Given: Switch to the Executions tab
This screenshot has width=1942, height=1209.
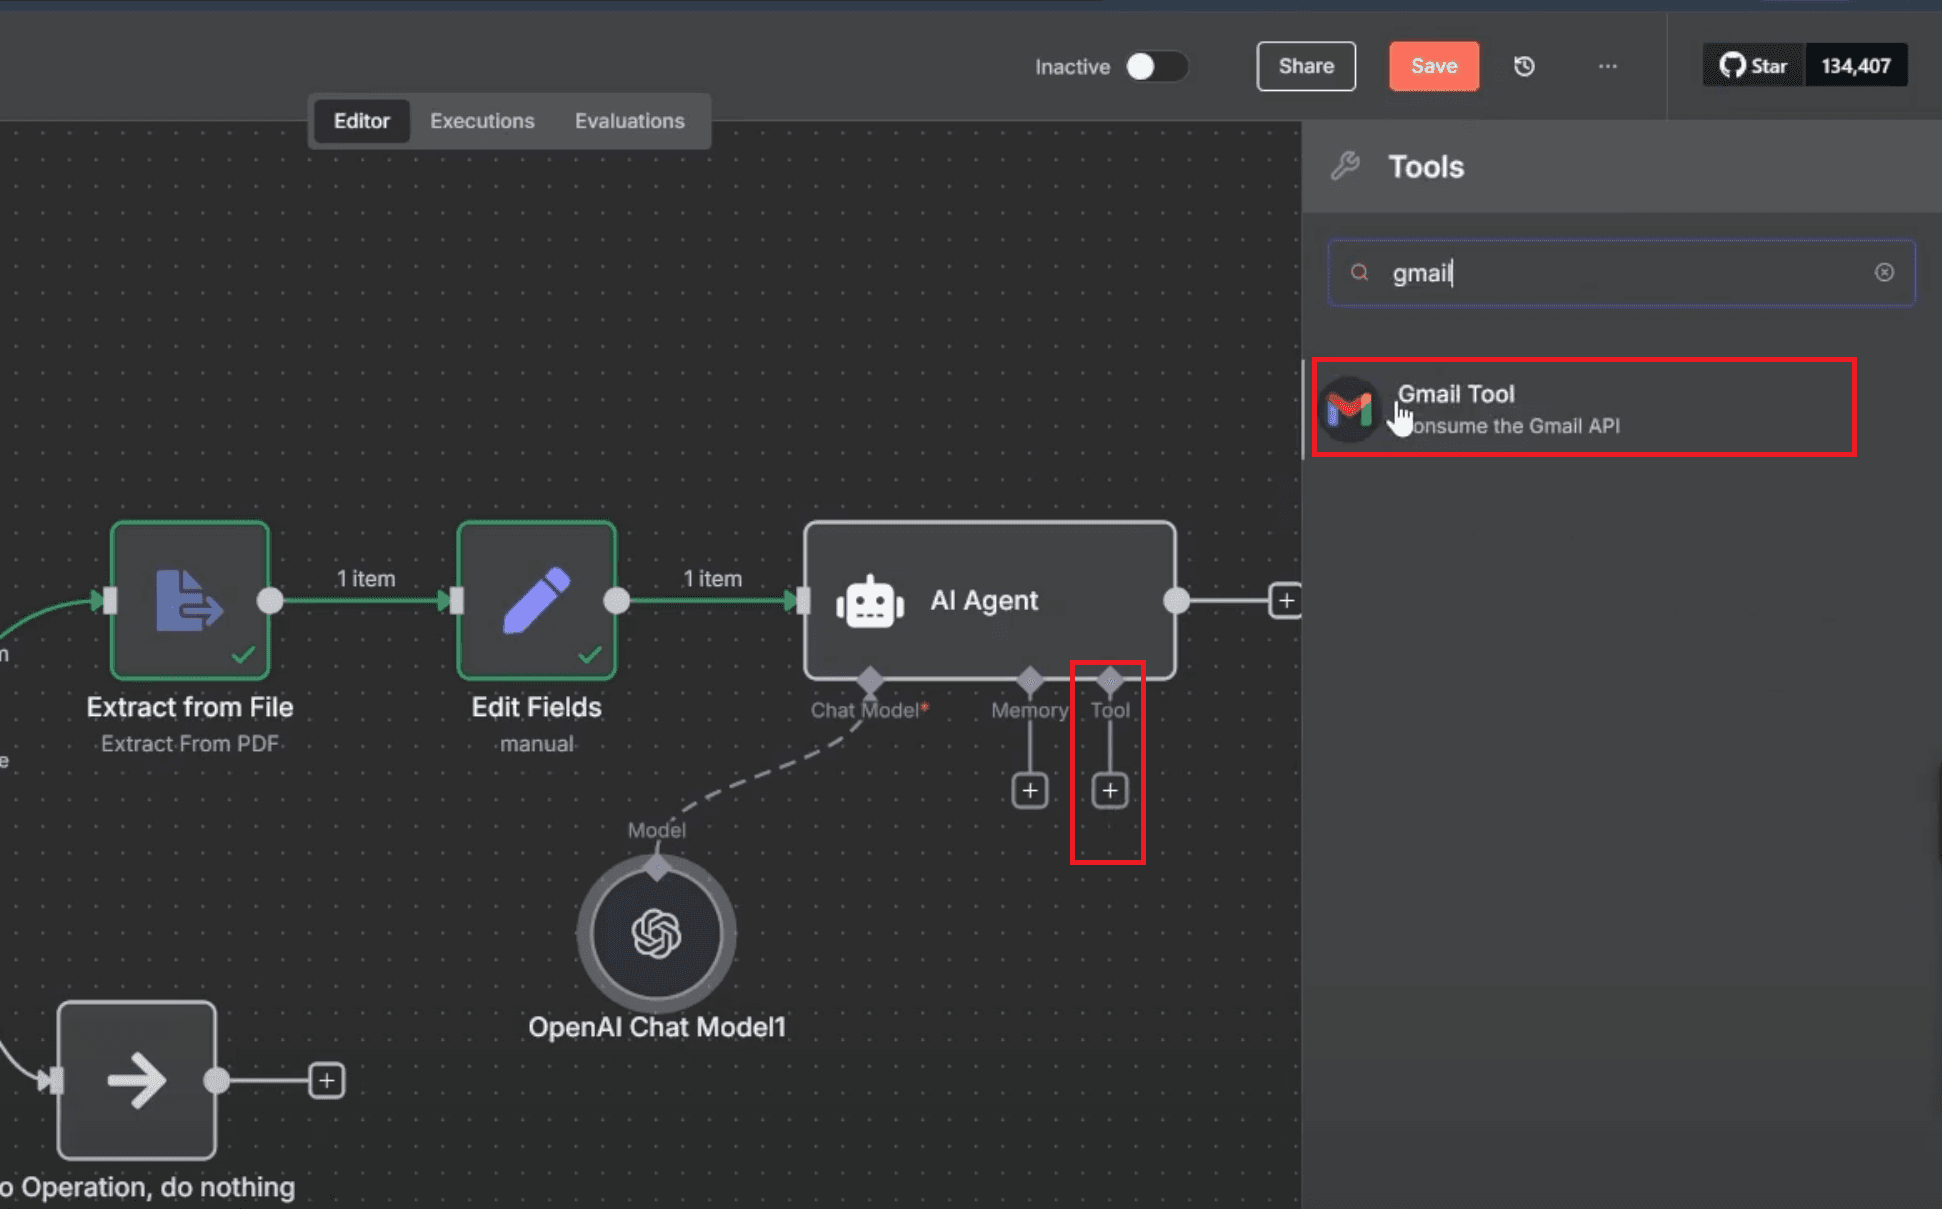Looking at the screenshot, I should tap(482, 121).
